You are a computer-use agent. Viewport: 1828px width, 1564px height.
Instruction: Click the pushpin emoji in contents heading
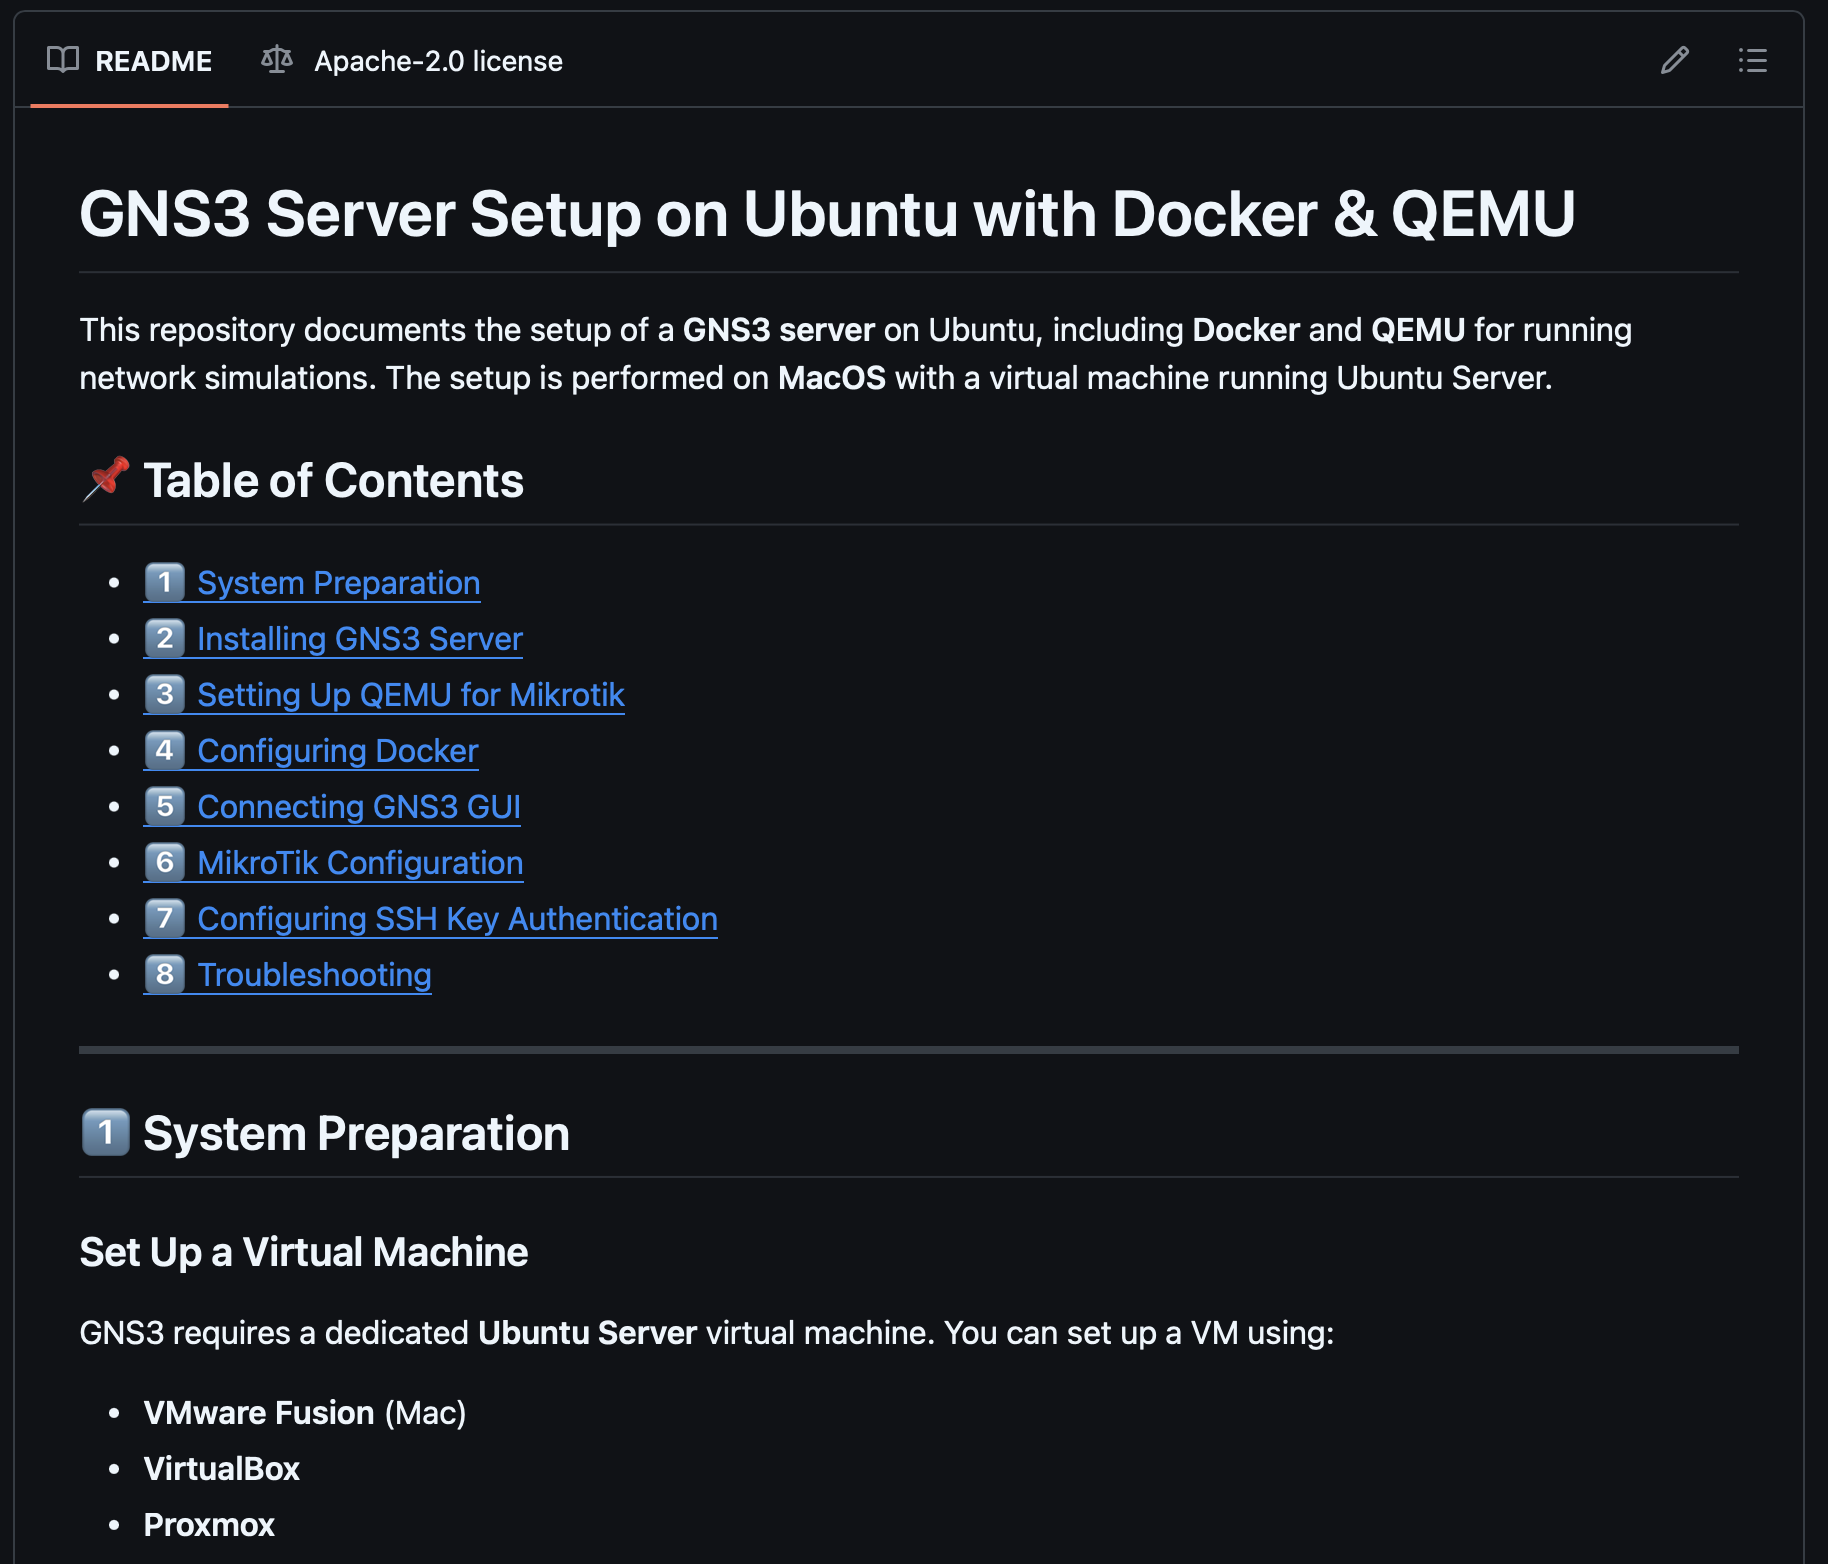coord(105,479)
